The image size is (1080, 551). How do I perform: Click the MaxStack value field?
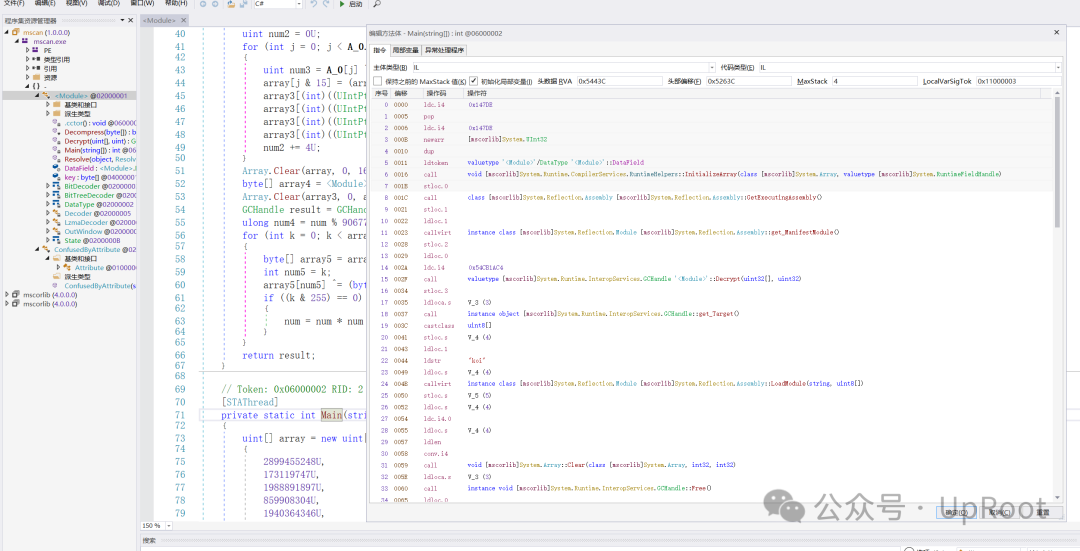(x=874, y=81)
